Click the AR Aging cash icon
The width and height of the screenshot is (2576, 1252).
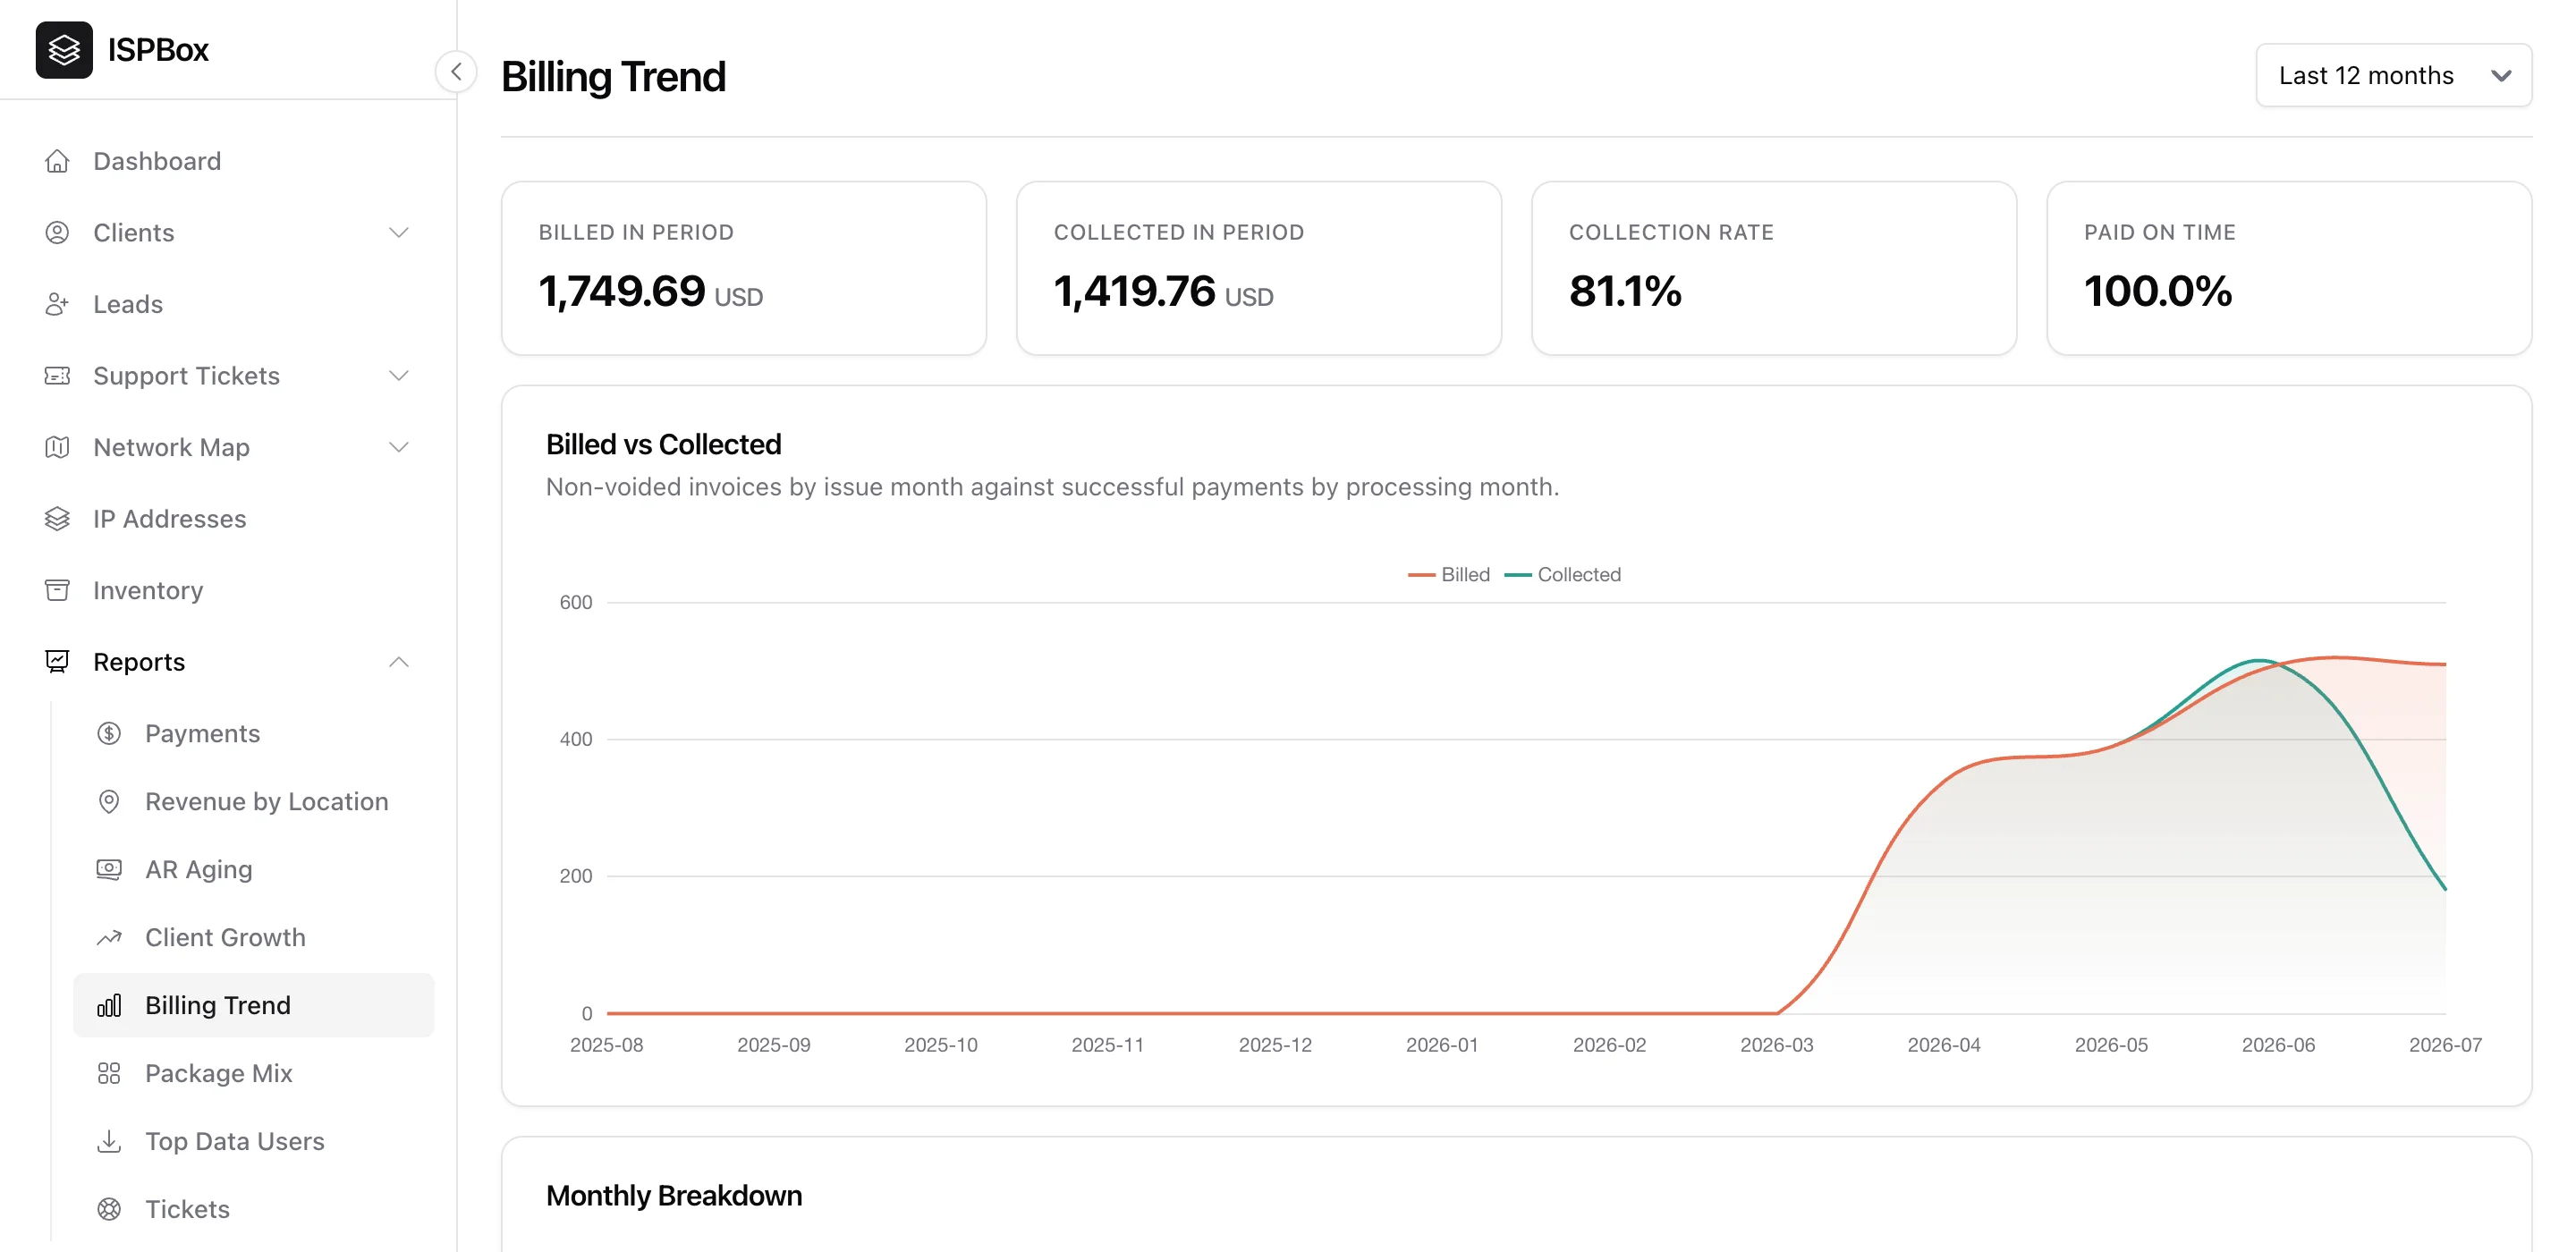(109, 869)
